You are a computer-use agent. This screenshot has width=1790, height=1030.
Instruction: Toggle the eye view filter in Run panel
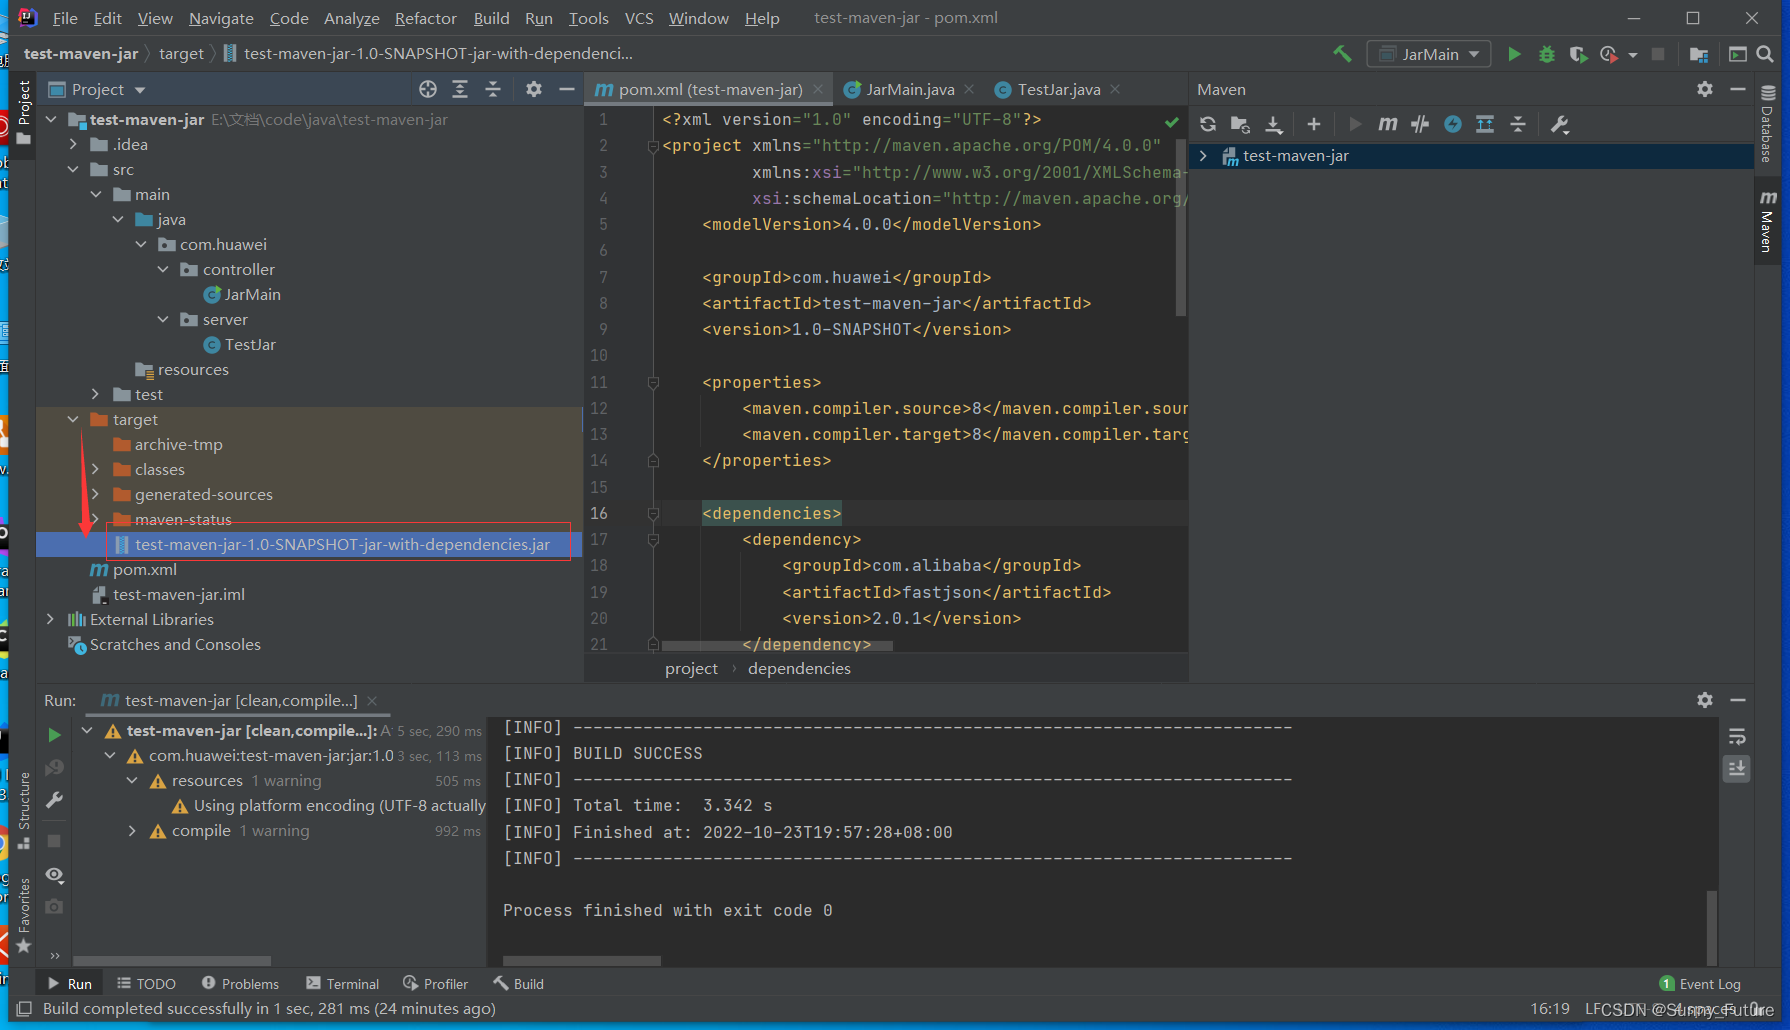pyautogui.click(x=54, y=875)
